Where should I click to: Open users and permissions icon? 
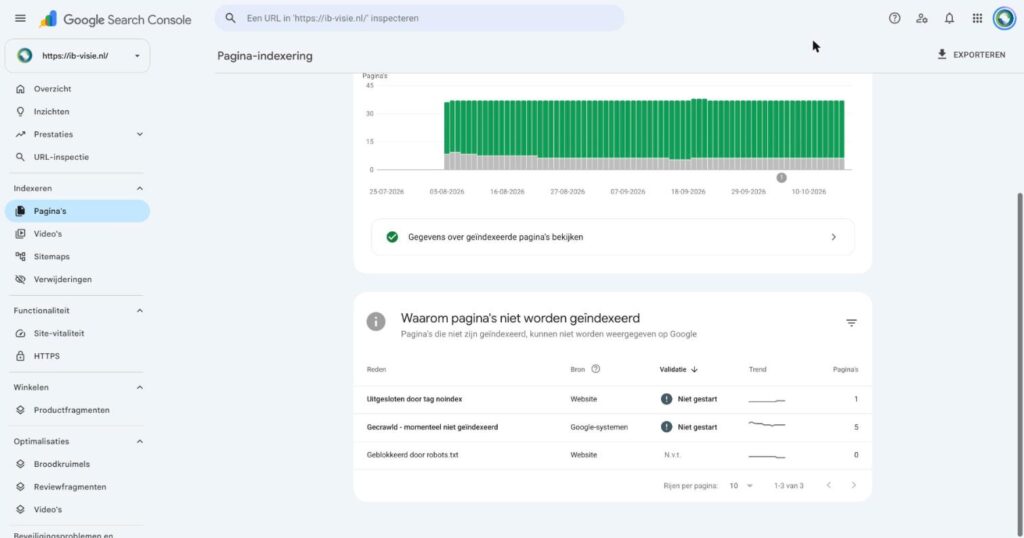point(921,18)
